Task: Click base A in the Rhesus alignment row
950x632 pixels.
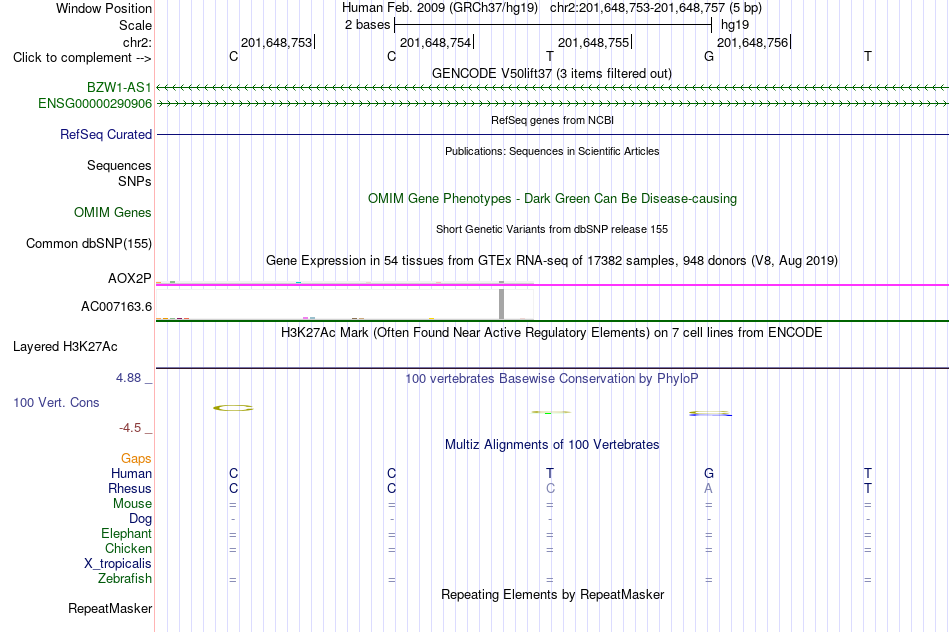Action: 708,488
